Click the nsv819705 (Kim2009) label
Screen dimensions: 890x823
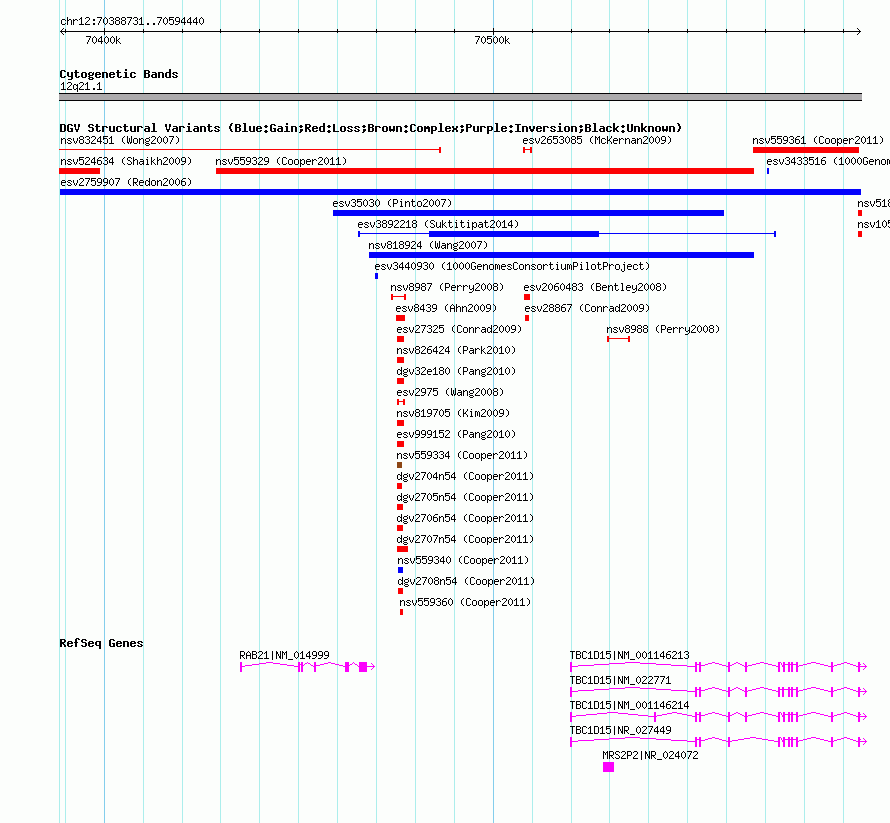(x=453, y=413)
